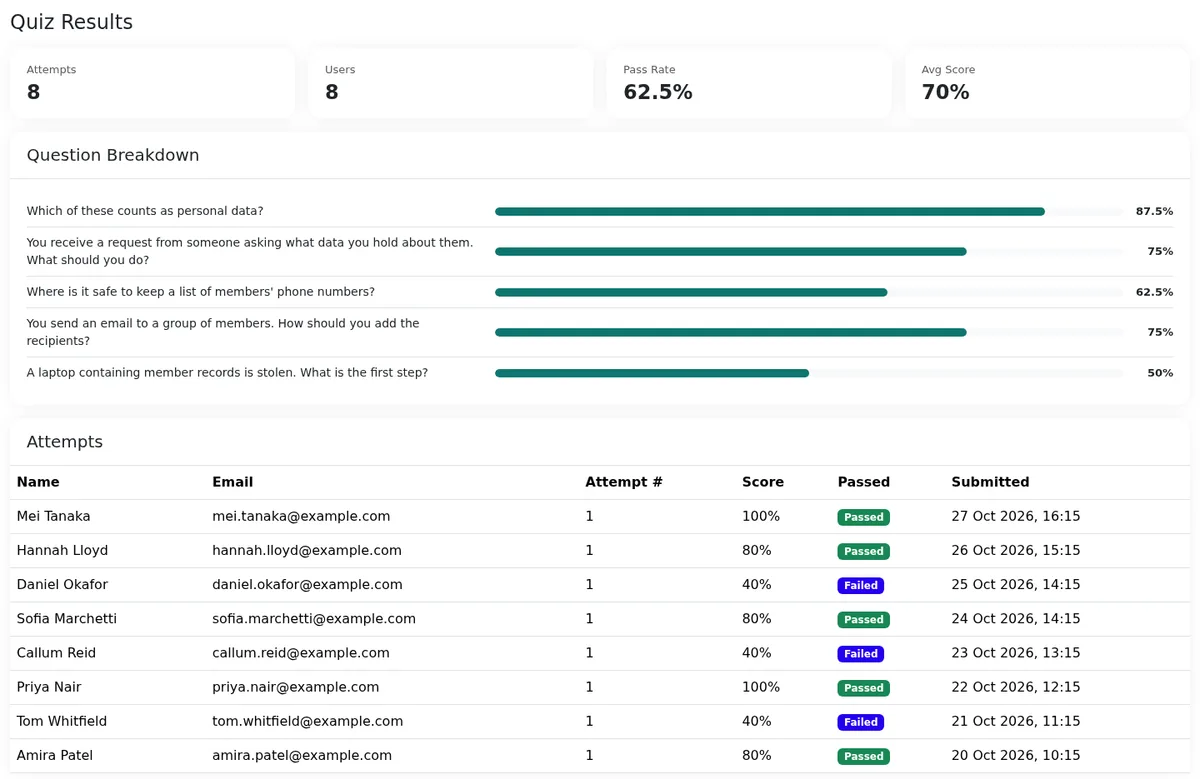Sort by the Score column header
1200x779 pixels.
763,482
